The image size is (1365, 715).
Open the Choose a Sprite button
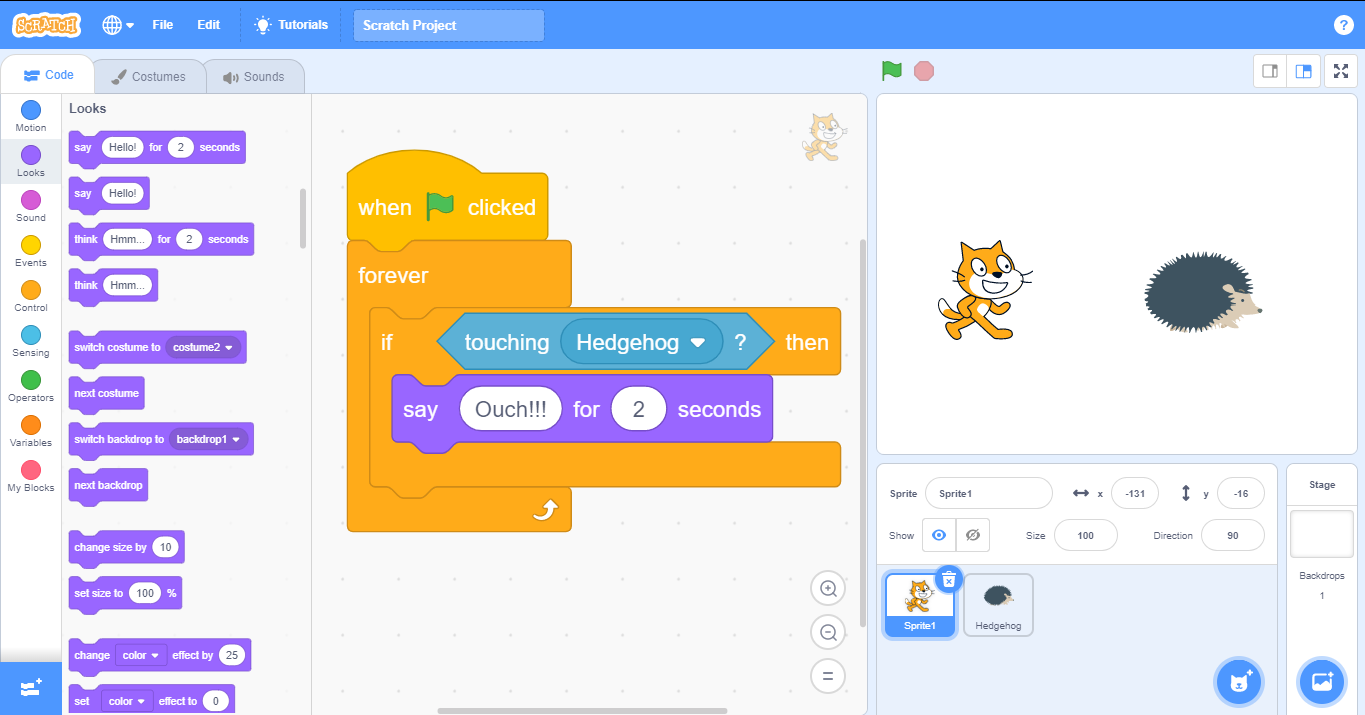pos(1240,682)
